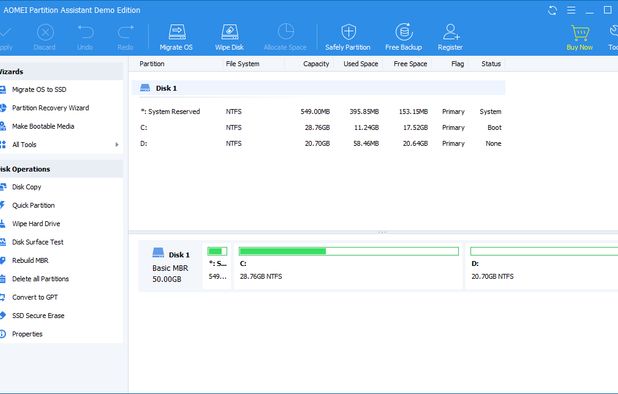Click the Status column header
The width and height of the screenshot is (618, 394).
pyautogui.click(x=491, y=64)
